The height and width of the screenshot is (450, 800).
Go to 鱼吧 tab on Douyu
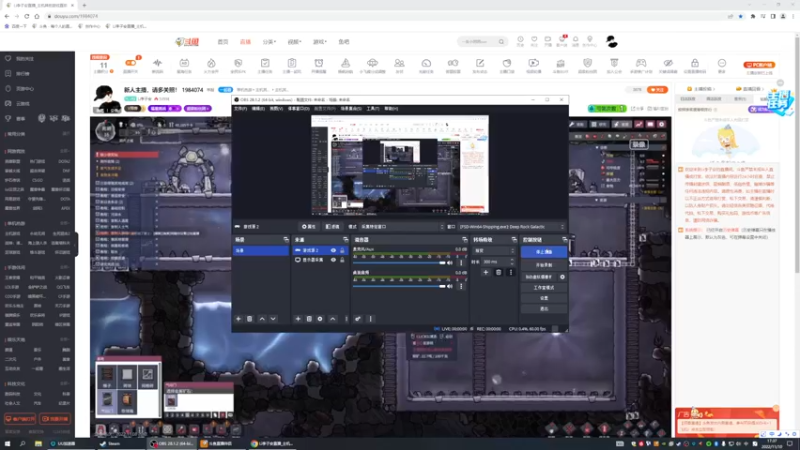pos(344,42)
